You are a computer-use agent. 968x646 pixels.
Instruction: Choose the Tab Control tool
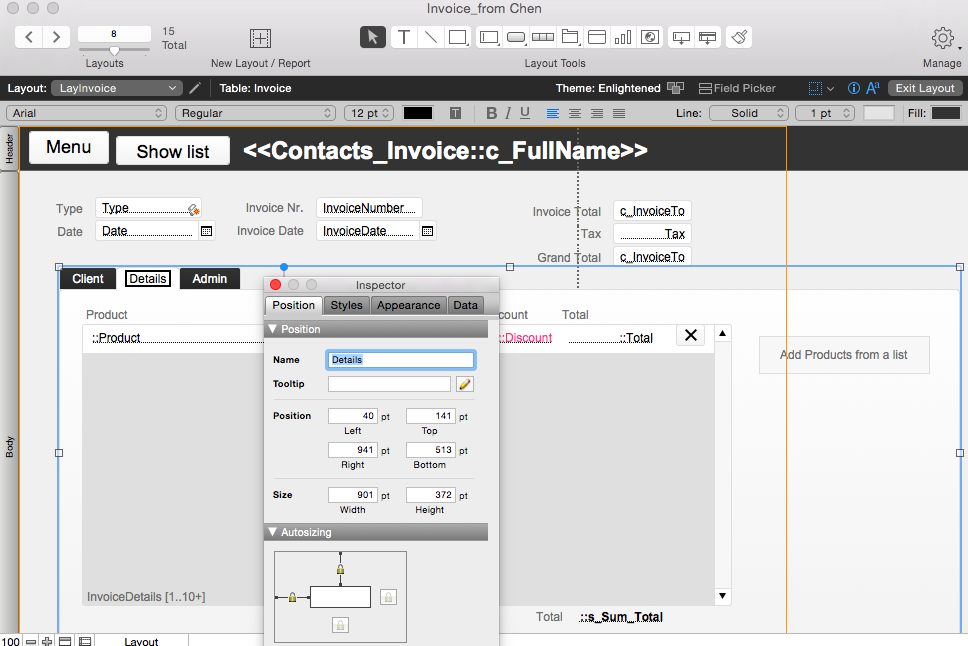click(570, 37)
